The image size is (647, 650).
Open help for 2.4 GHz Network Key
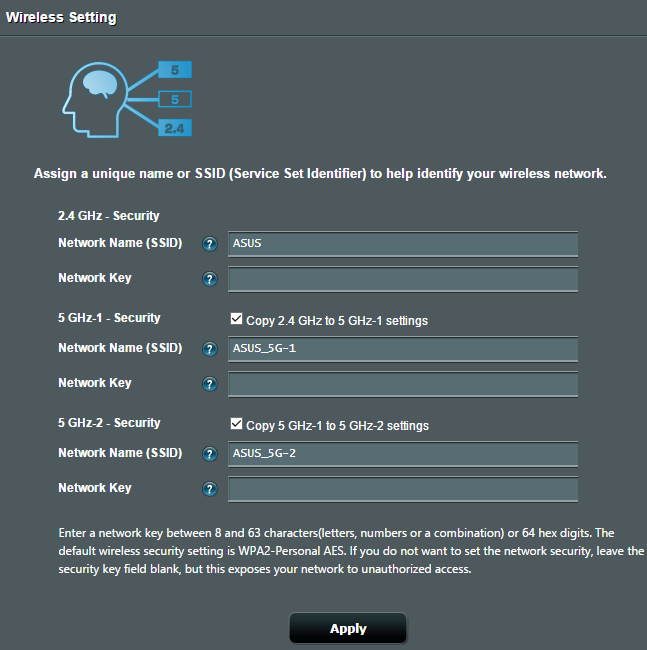[x=209, y=279]
